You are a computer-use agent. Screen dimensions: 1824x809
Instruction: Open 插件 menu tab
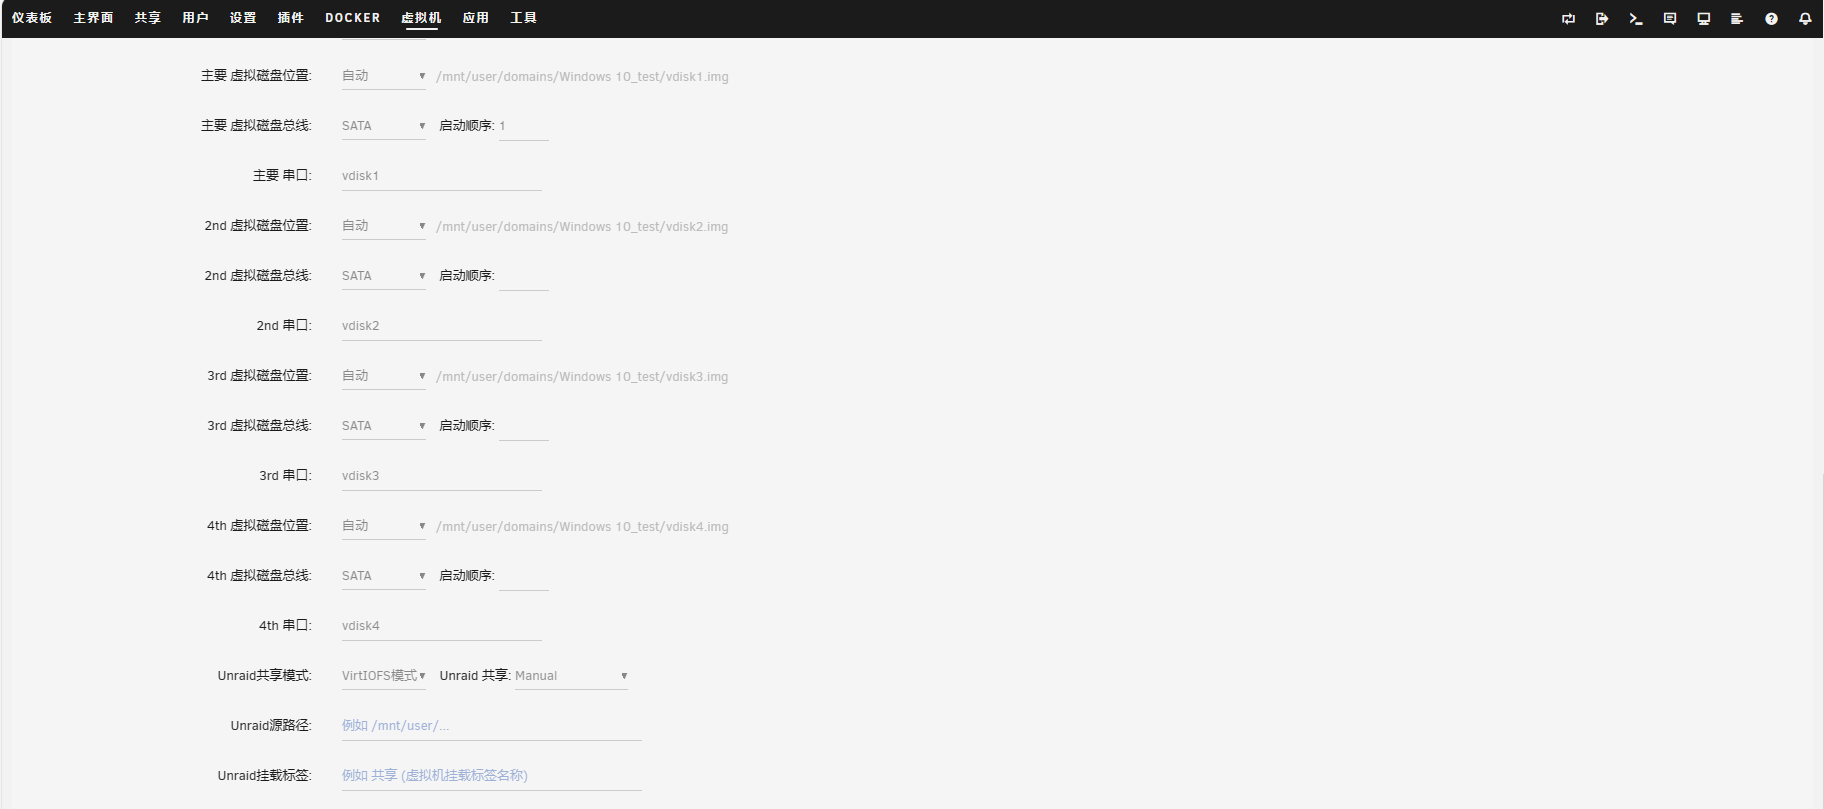tap(291, 18)
